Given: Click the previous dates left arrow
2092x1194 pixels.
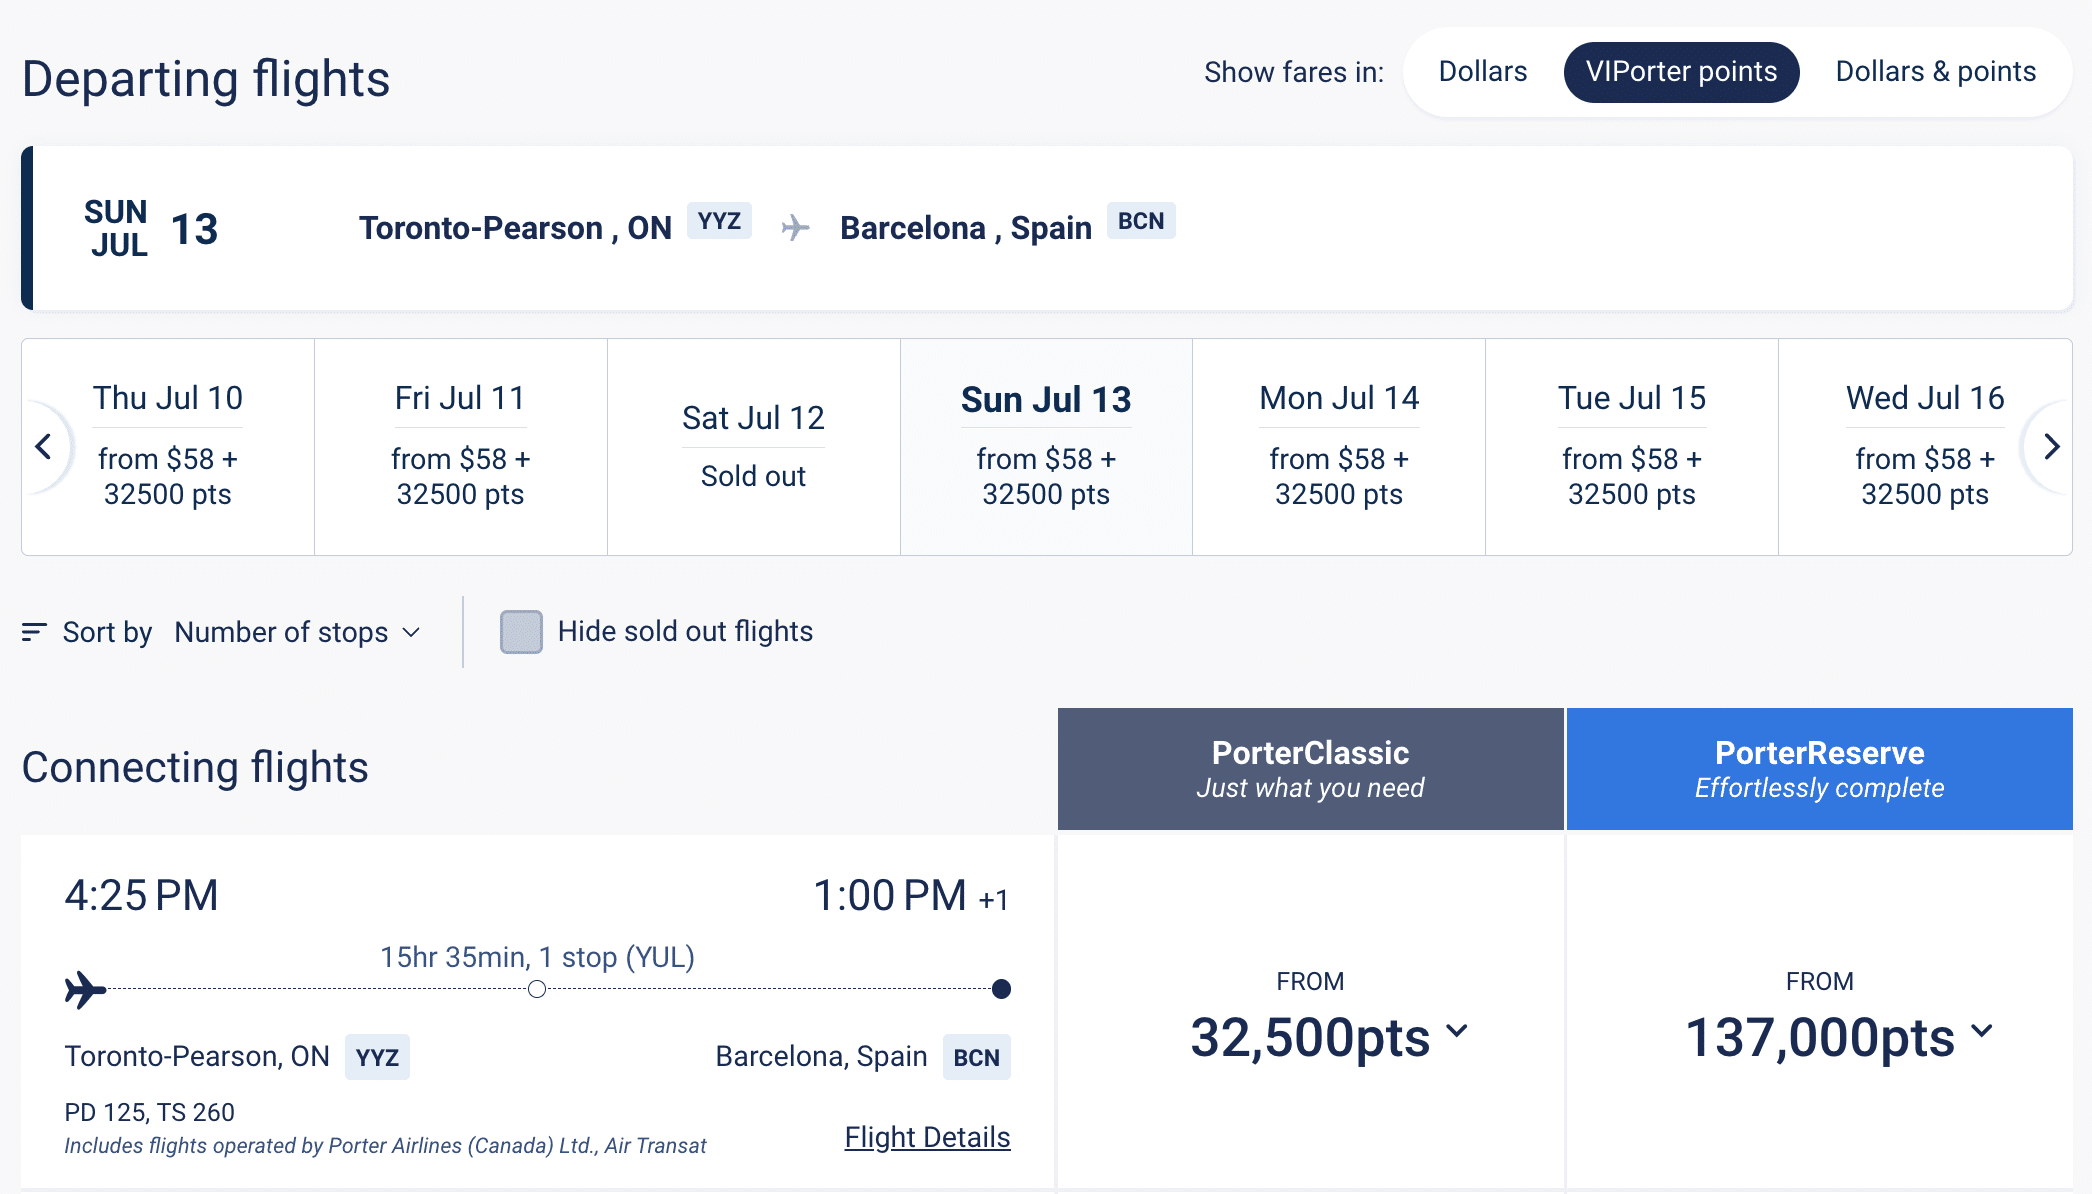Looking at the screenshot, I should point(43,447).
